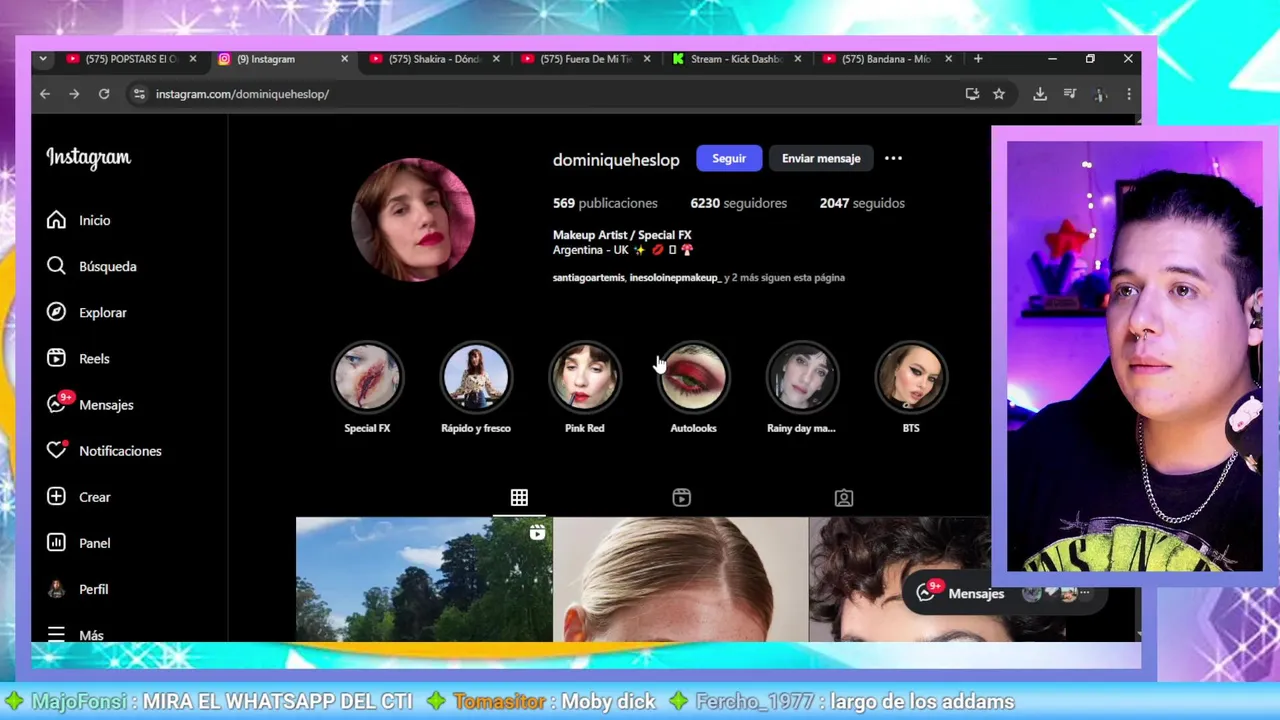Open Más hamburger menu icon
The image size is (1280, 720).
click(57, 634)
